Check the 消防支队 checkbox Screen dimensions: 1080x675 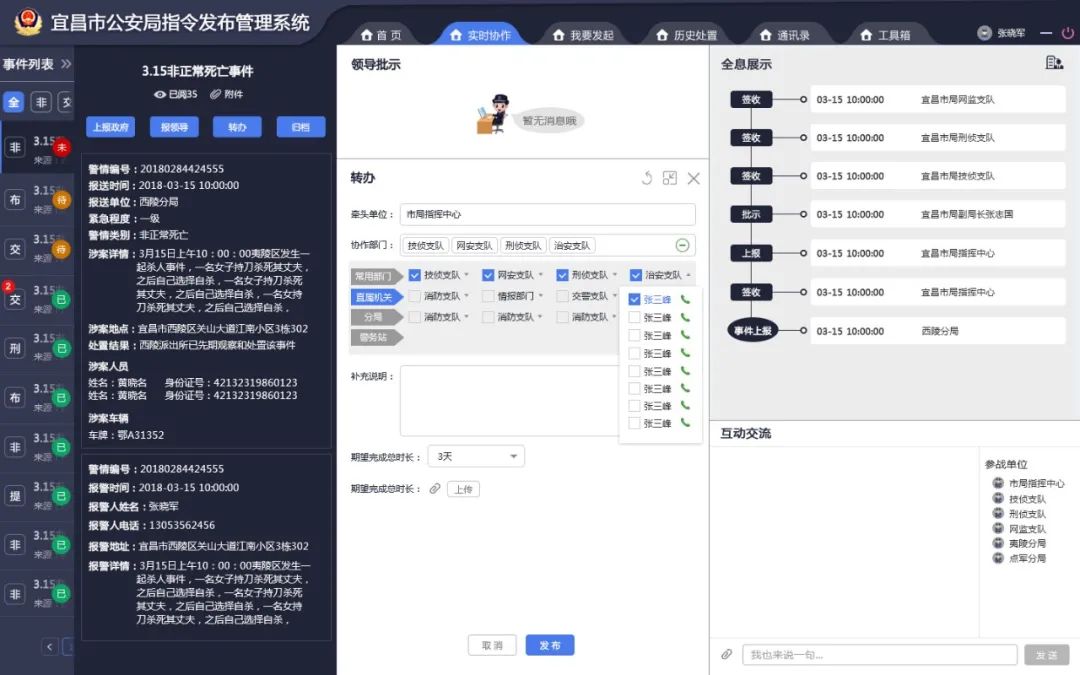(414, 295)
